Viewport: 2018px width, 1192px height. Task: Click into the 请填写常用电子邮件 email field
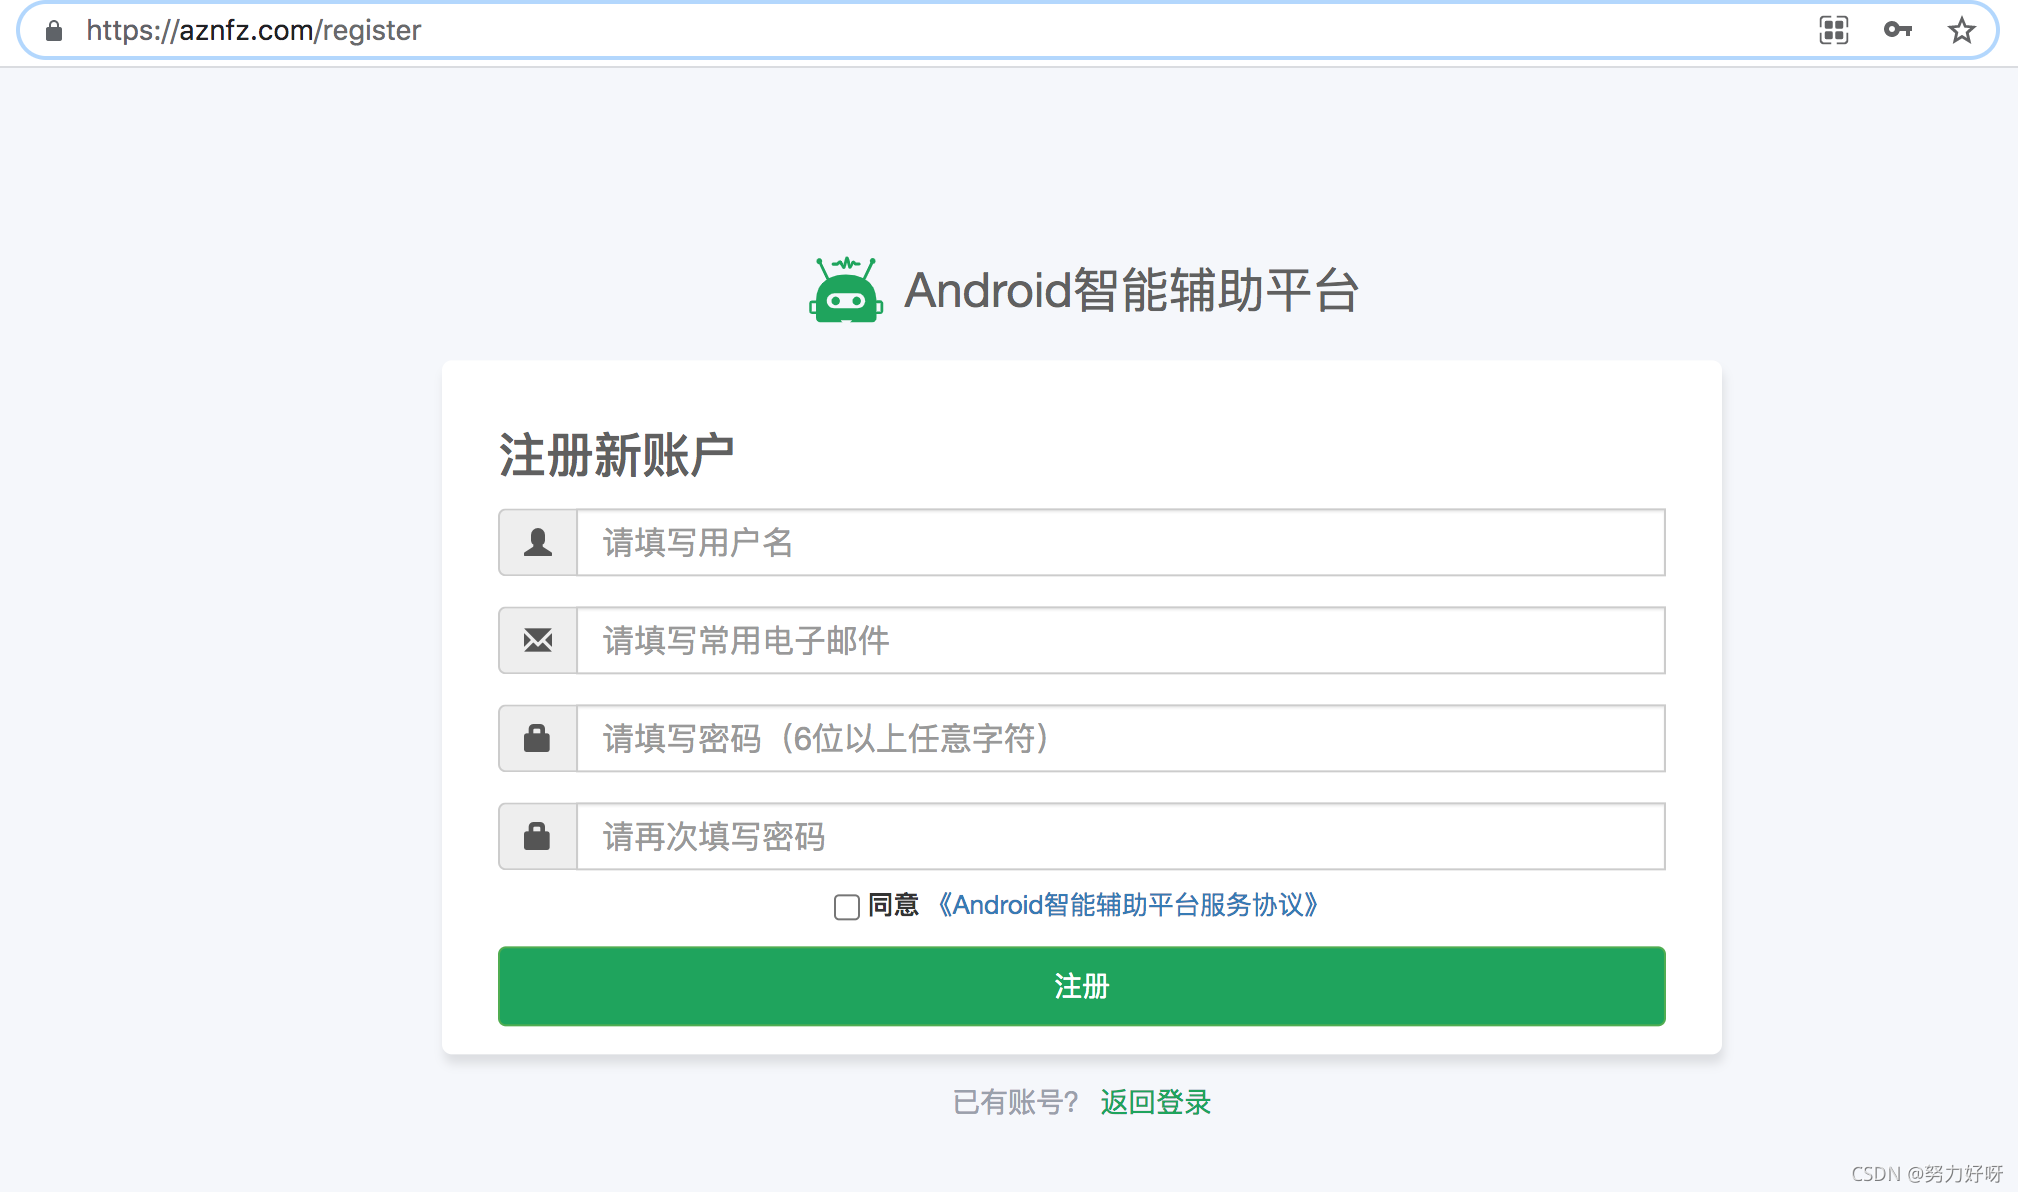(1120, 641)
